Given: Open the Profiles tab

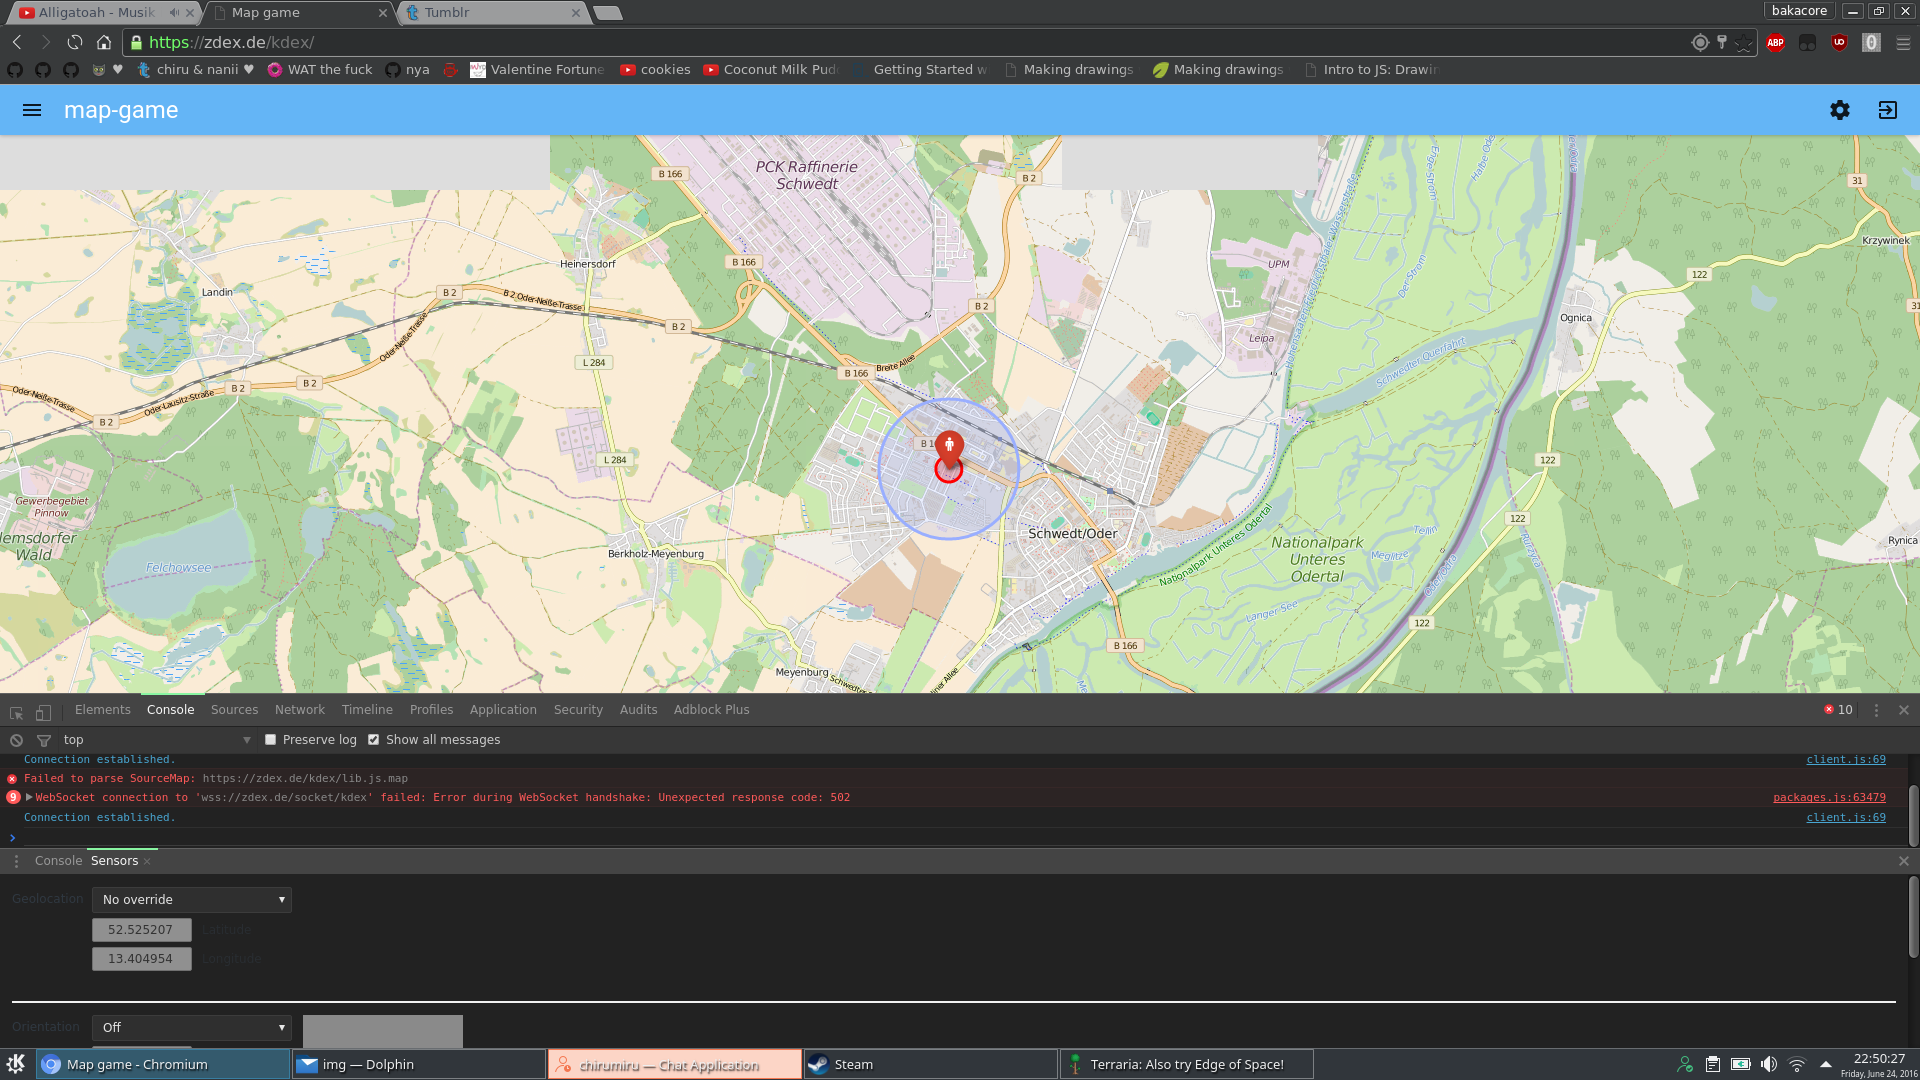Looking at the screenshot, I should click(431, 710).
